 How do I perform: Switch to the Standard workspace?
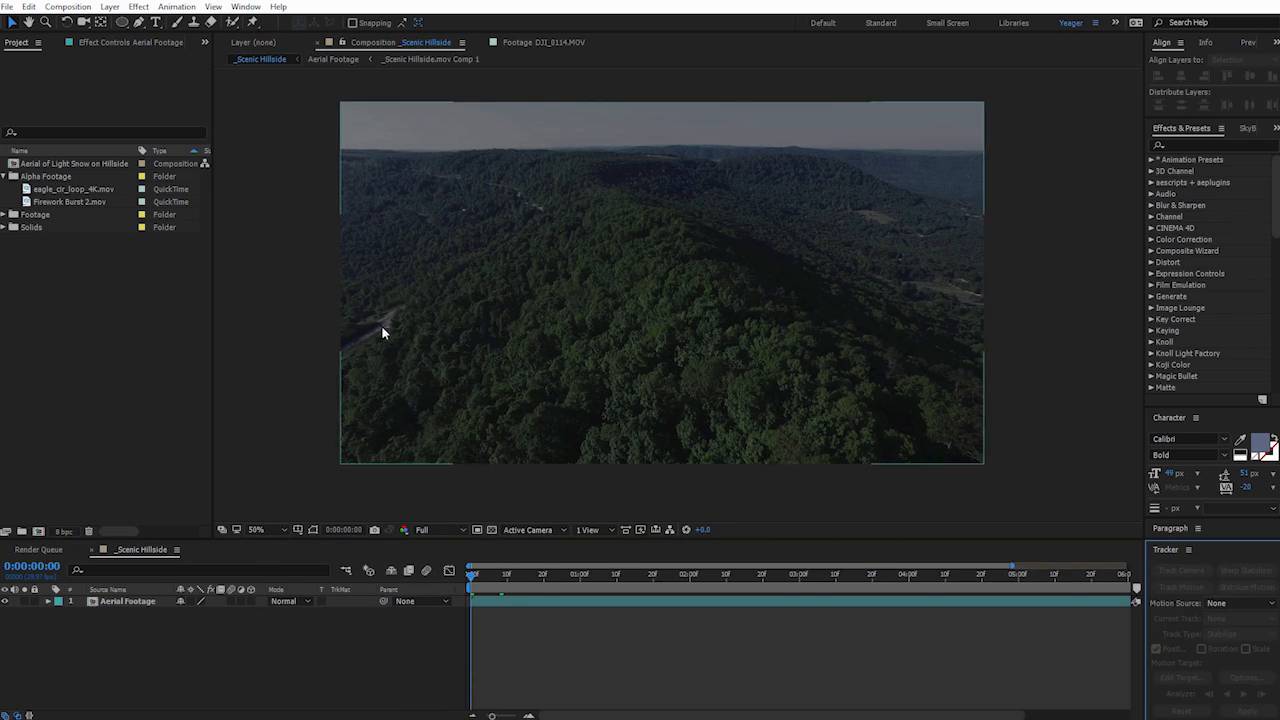tap(881, 23)
